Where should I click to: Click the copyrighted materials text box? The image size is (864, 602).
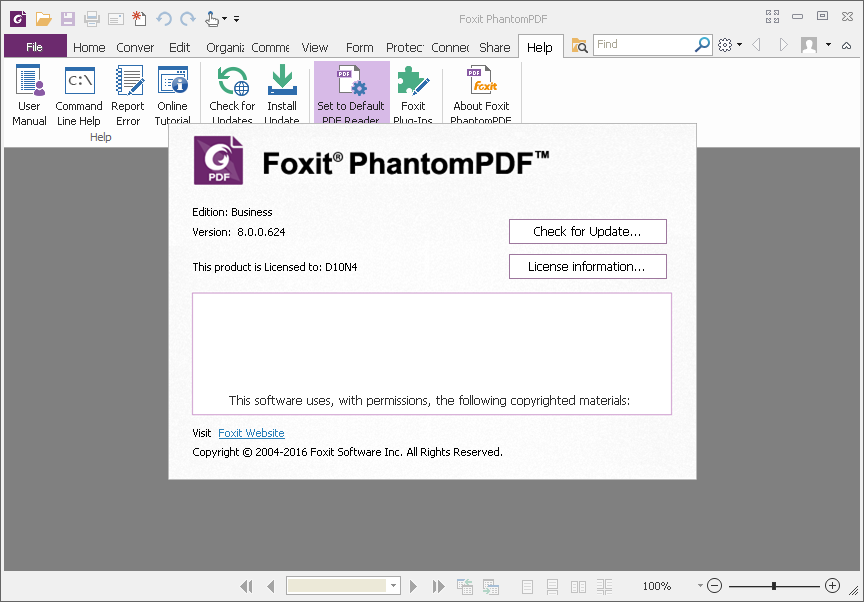coord(431,354)
